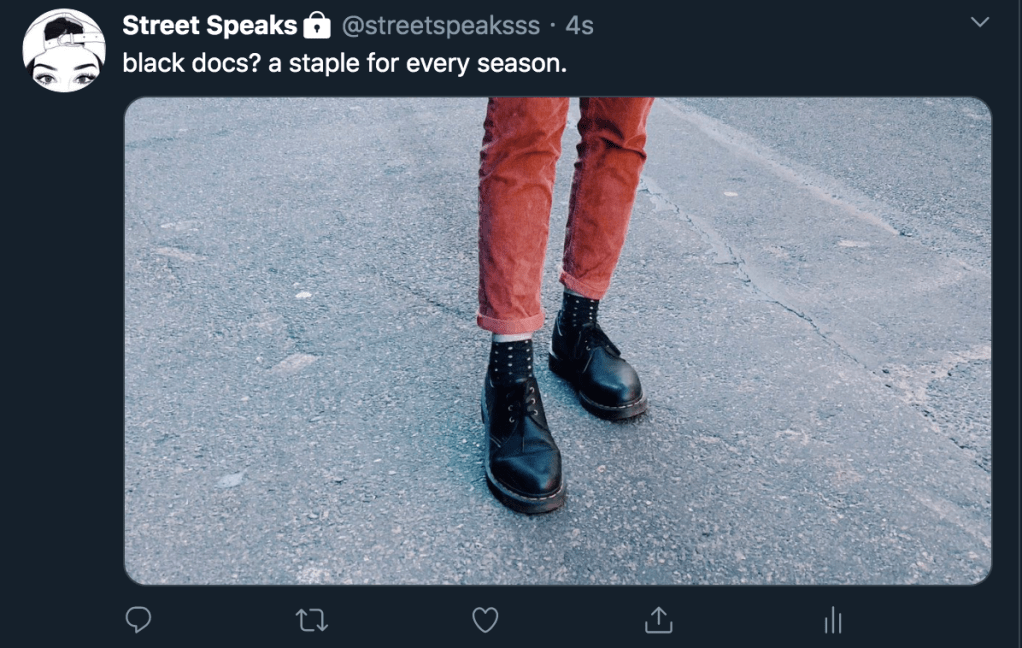Click the polka dot sock in photo

point(511,360)
